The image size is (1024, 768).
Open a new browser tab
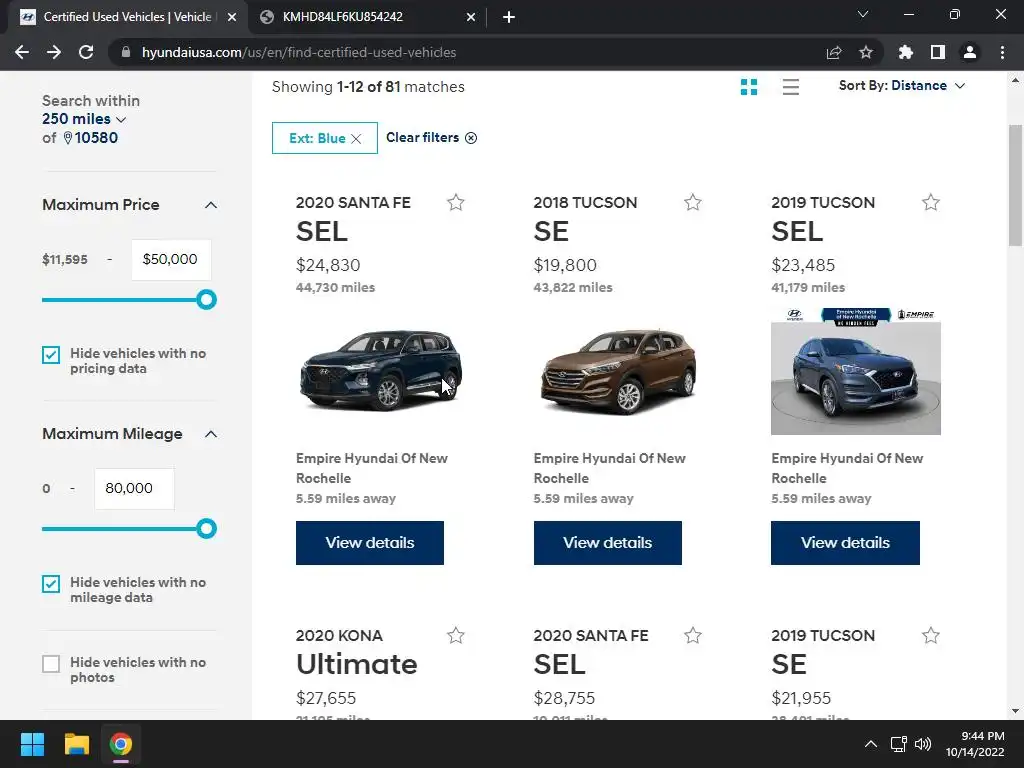[509, 17]
